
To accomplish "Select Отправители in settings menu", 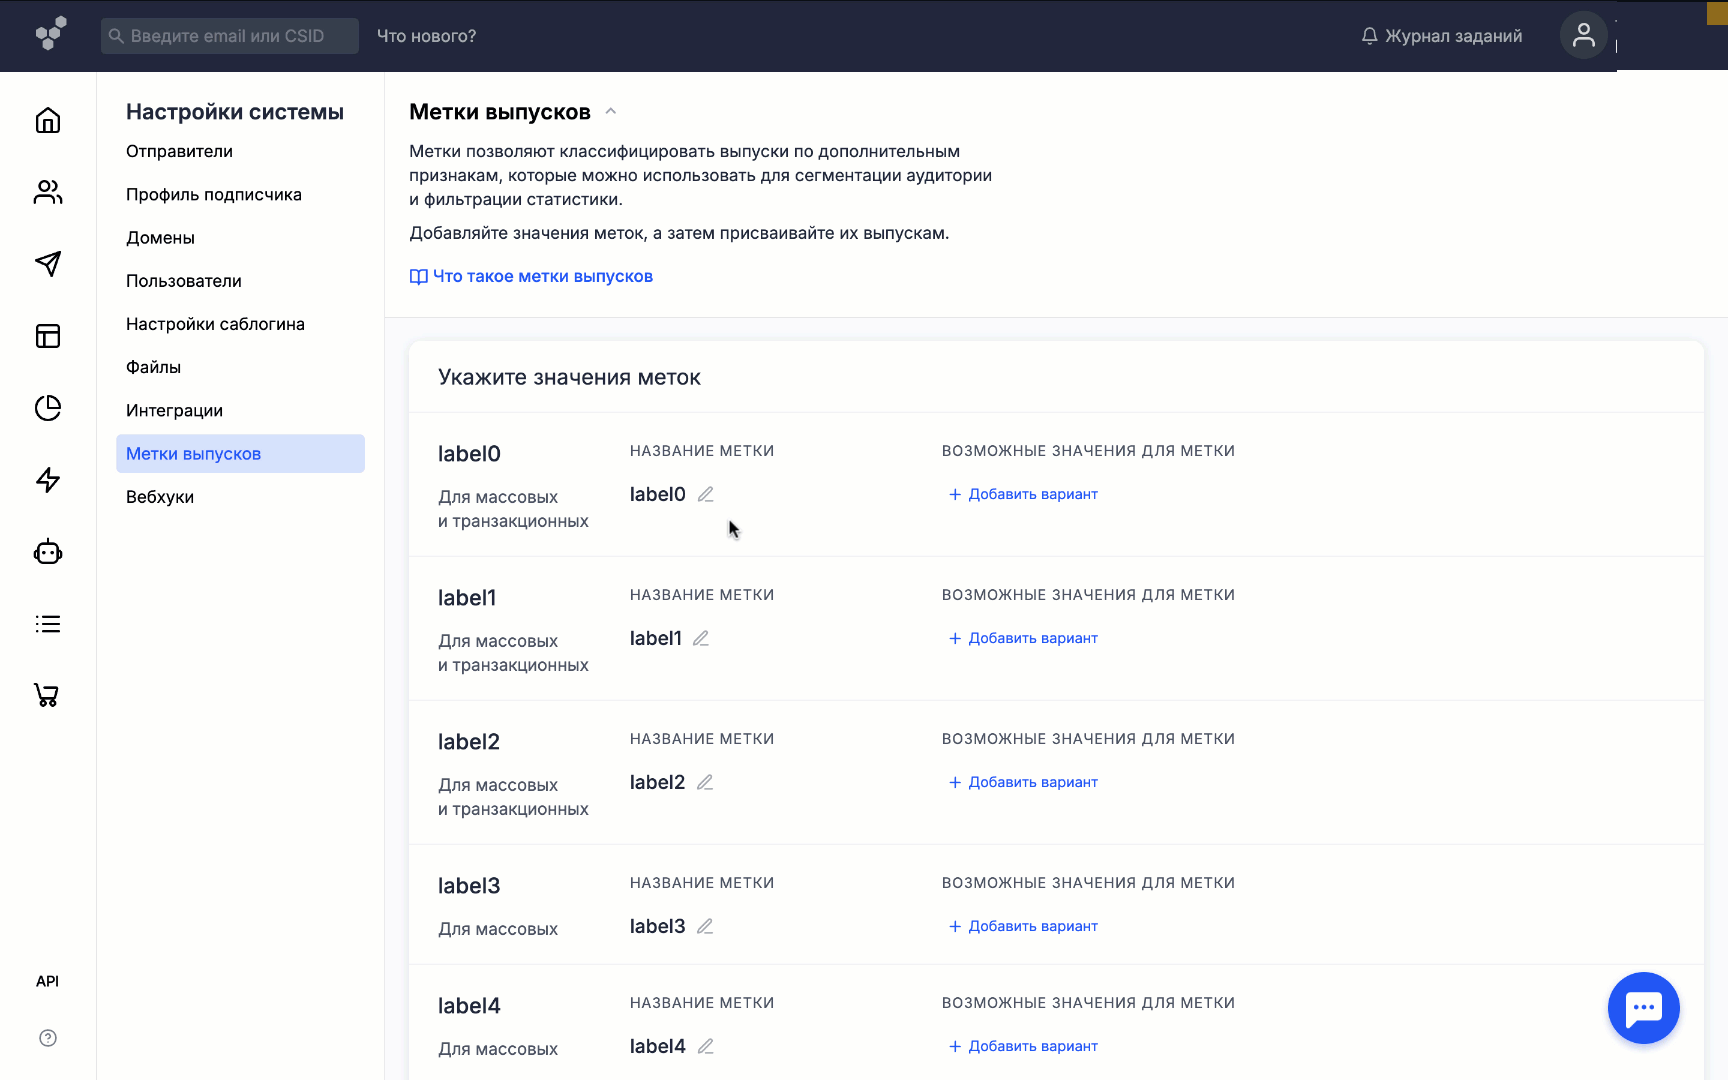I will click(179, 151).
